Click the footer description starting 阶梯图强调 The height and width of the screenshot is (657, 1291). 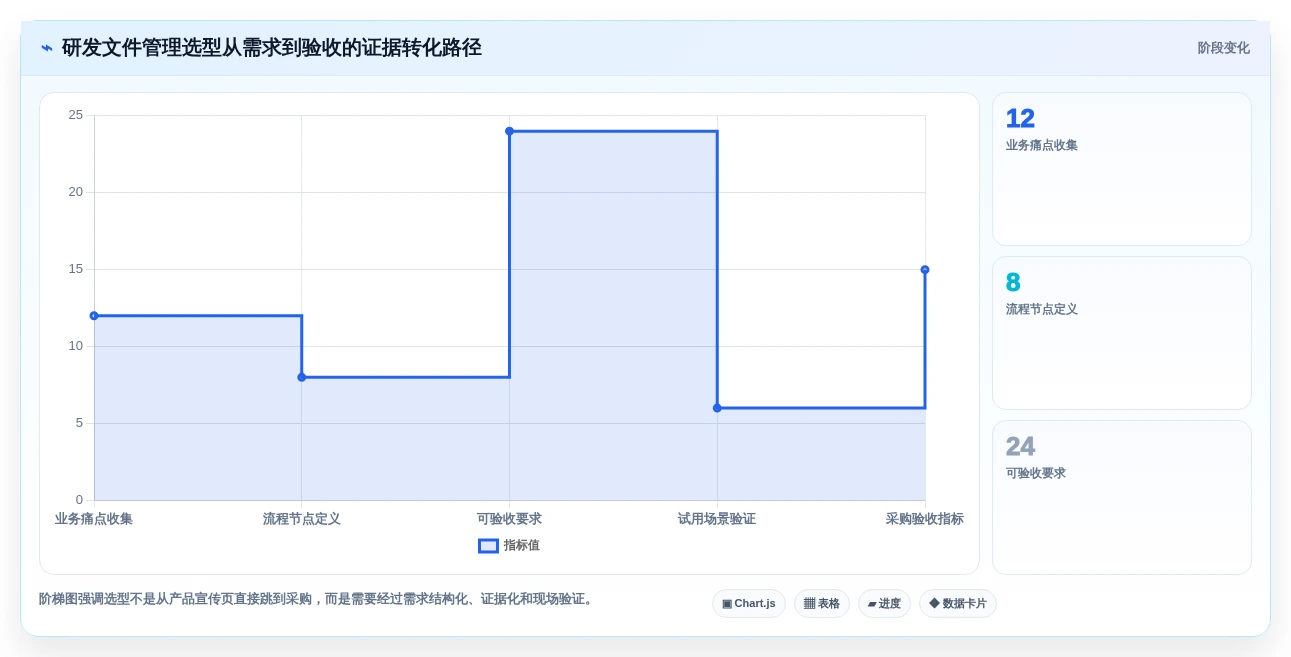pos(318,599)
